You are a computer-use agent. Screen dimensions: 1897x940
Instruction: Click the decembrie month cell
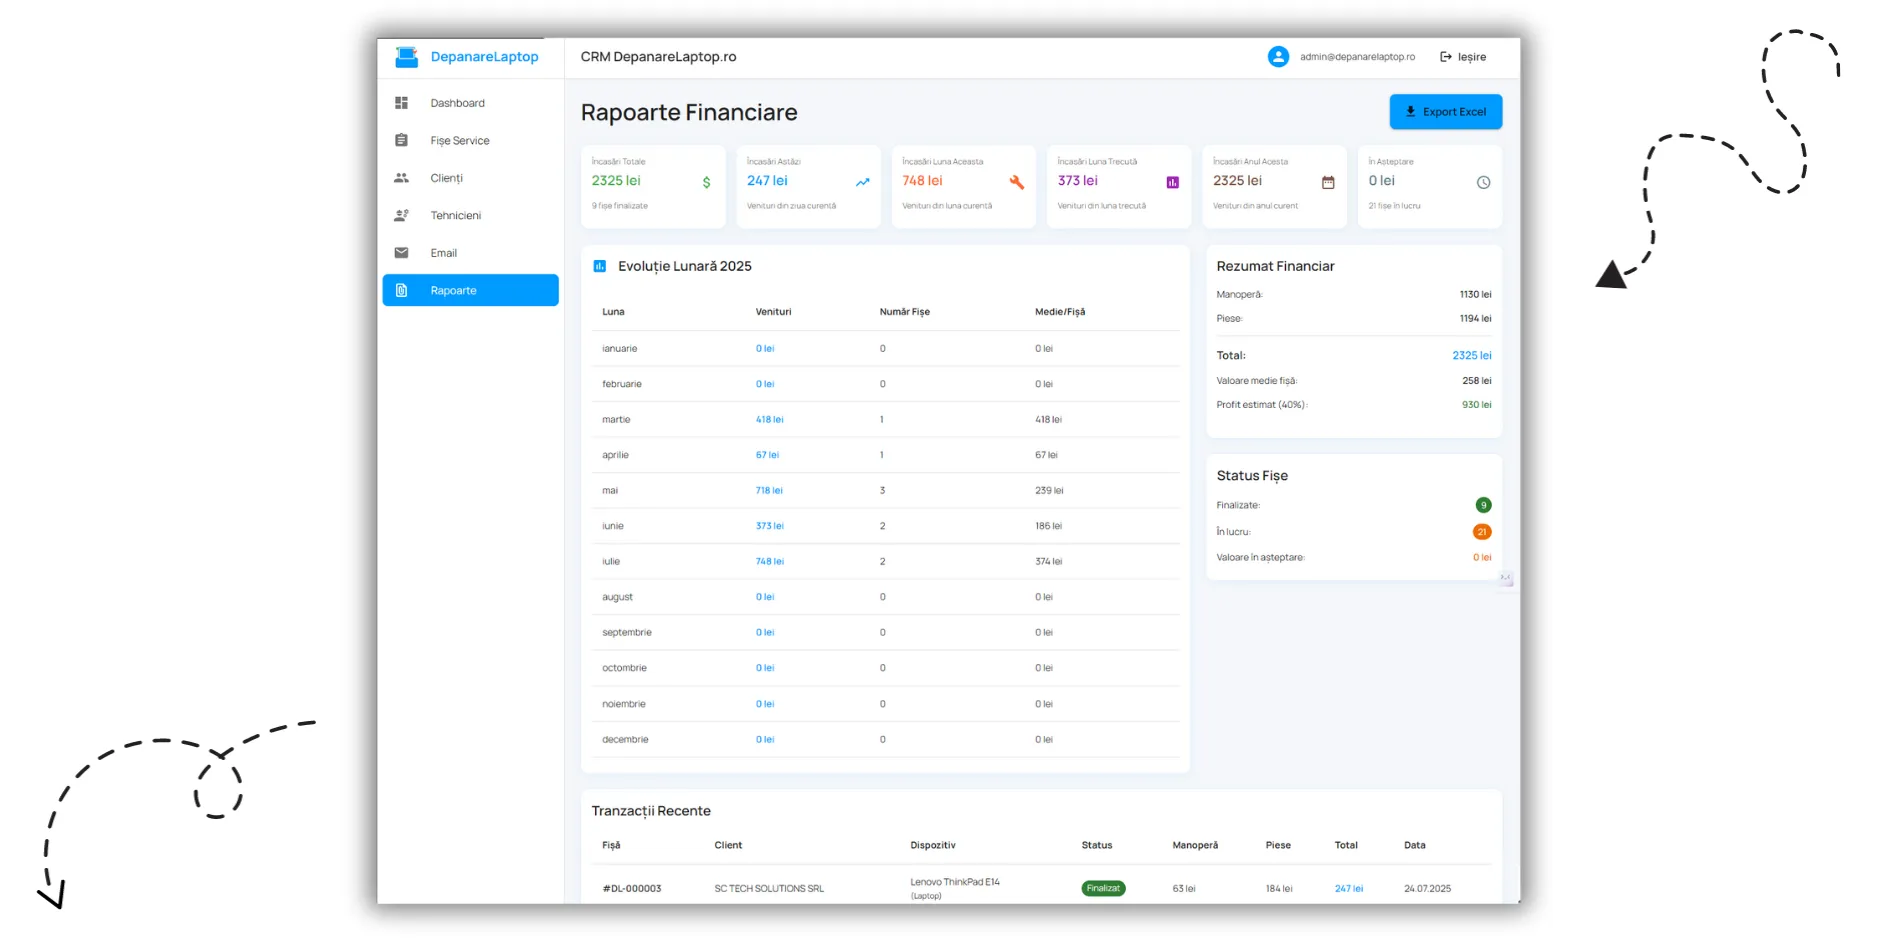point(625,739)
